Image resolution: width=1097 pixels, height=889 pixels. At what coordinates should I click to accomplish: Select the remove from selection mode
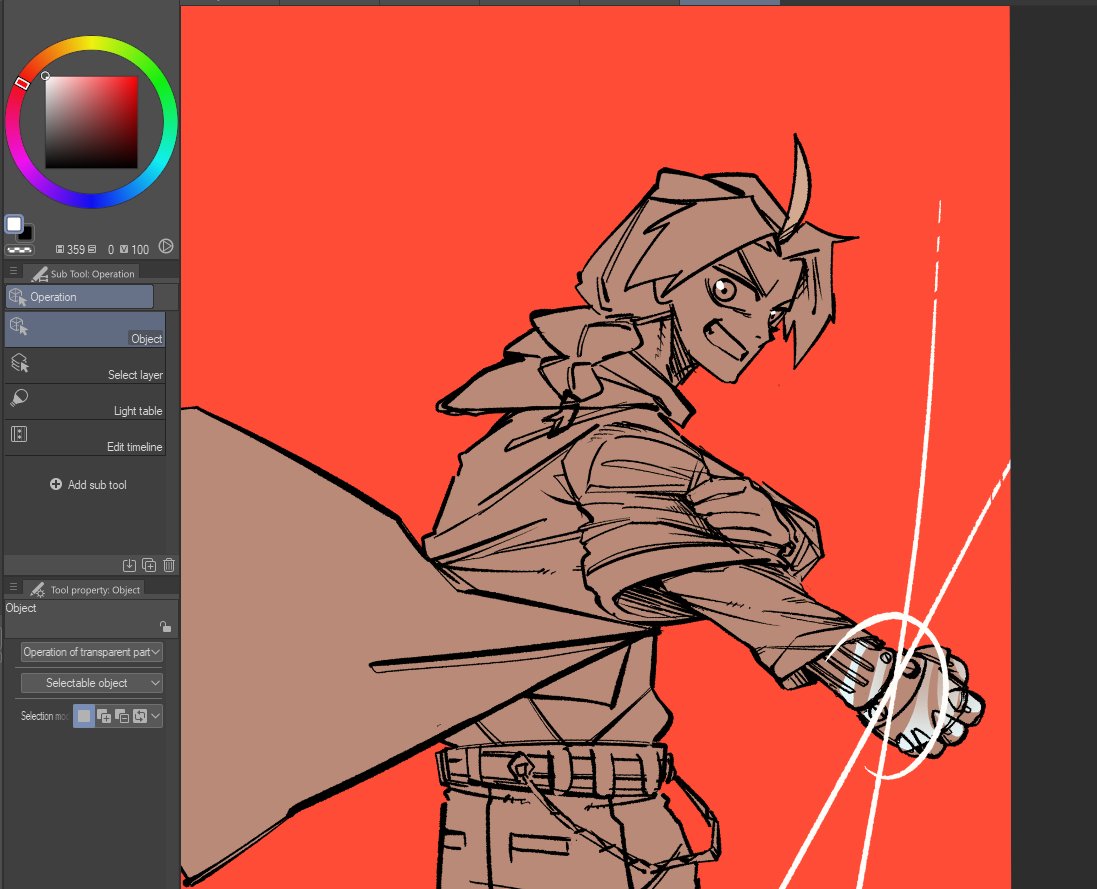tap(122, 716)
